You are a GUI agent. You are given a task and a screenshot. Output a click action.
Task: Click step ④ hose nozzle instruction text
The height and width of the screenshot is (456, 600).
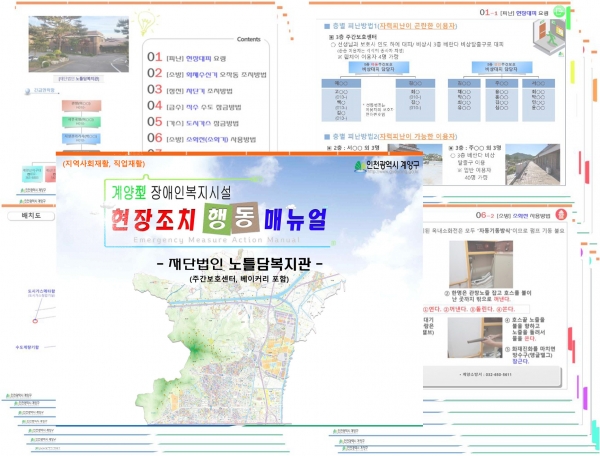(x=525, y=329)
